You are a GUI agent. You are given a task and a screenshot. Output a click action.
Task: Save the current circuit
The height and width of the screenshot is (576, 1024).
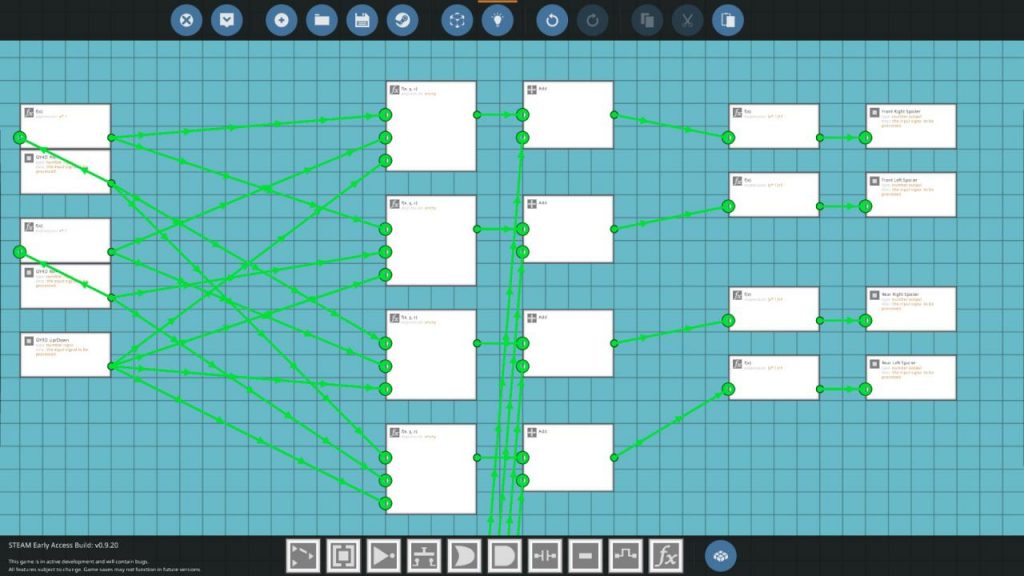click(362, 19)
